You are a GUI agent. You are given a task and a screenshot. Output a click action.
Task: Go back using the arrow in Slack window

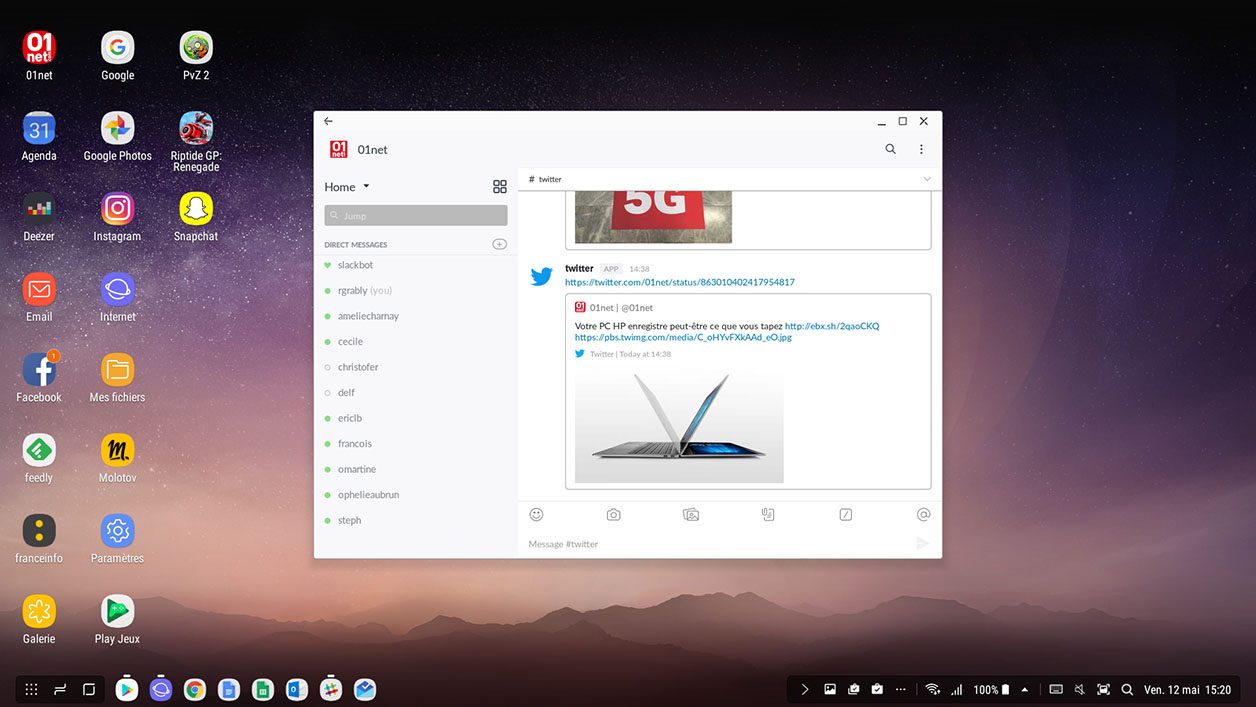tap(328, 121)
